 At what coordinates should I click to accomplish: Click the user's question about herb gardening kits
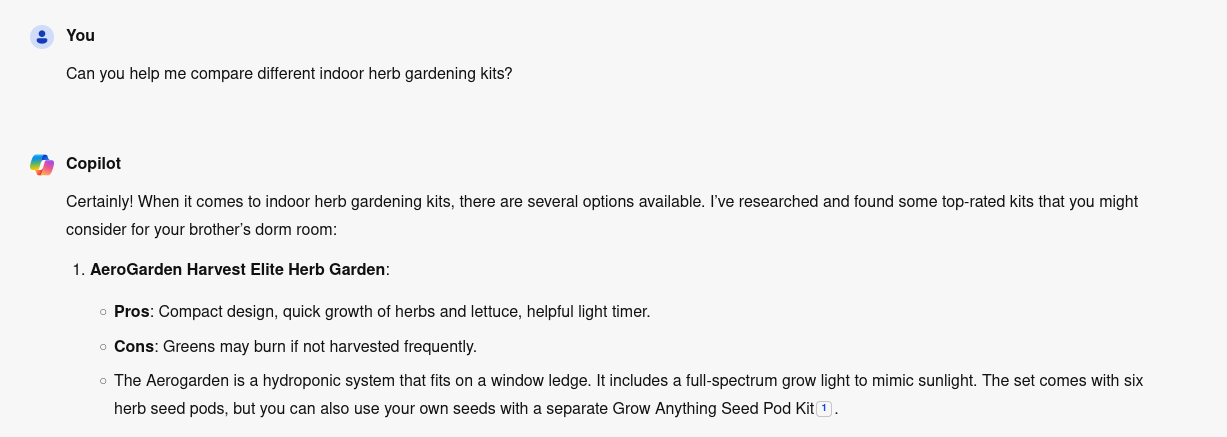click(289, 74)
